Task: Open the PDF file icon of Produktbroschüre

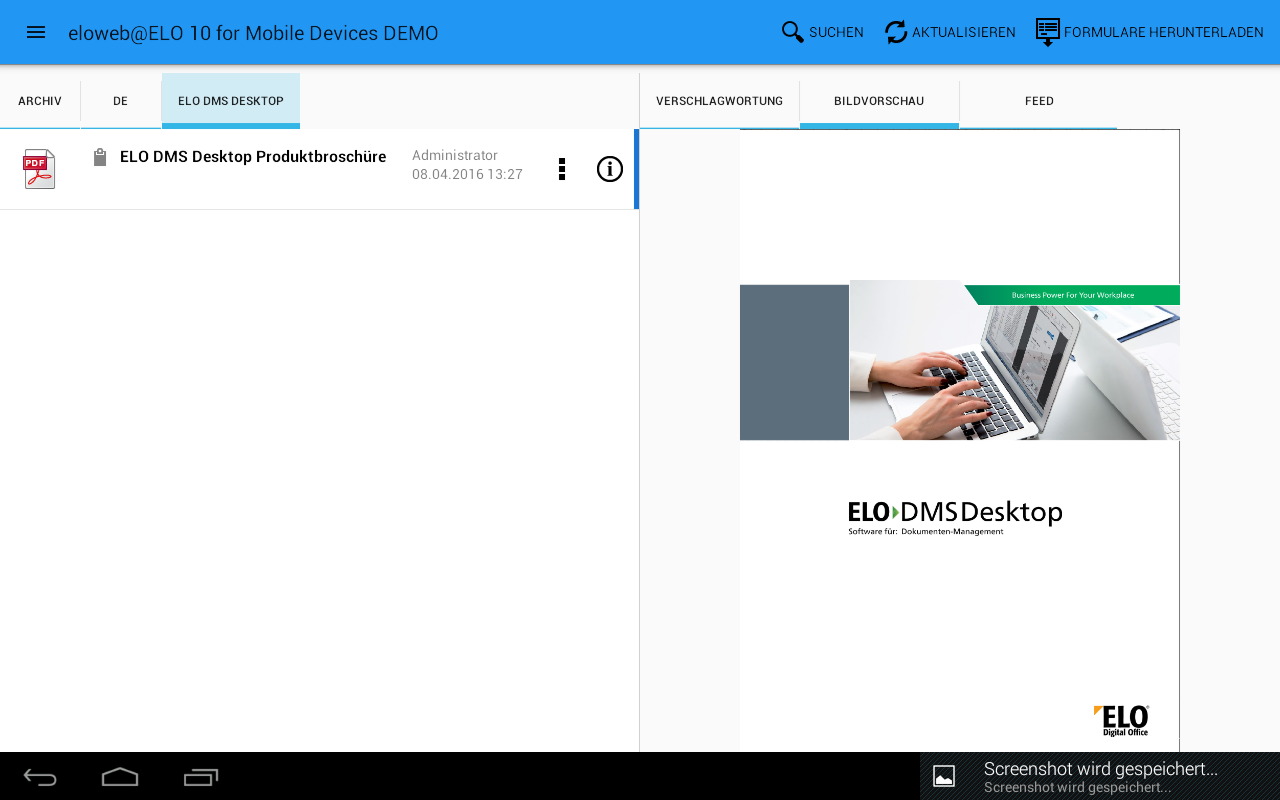Action: tap(39, 169)
